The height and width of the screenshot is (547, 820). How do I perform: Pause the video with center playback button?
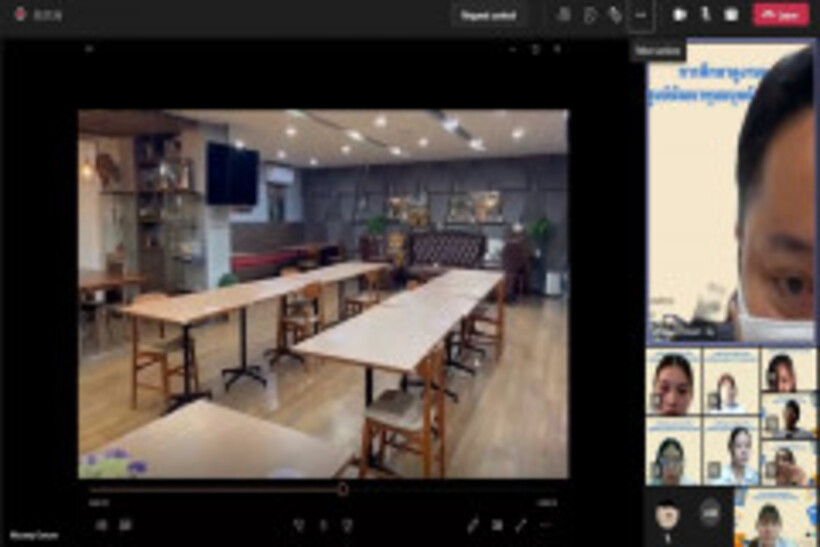(323, 525)
